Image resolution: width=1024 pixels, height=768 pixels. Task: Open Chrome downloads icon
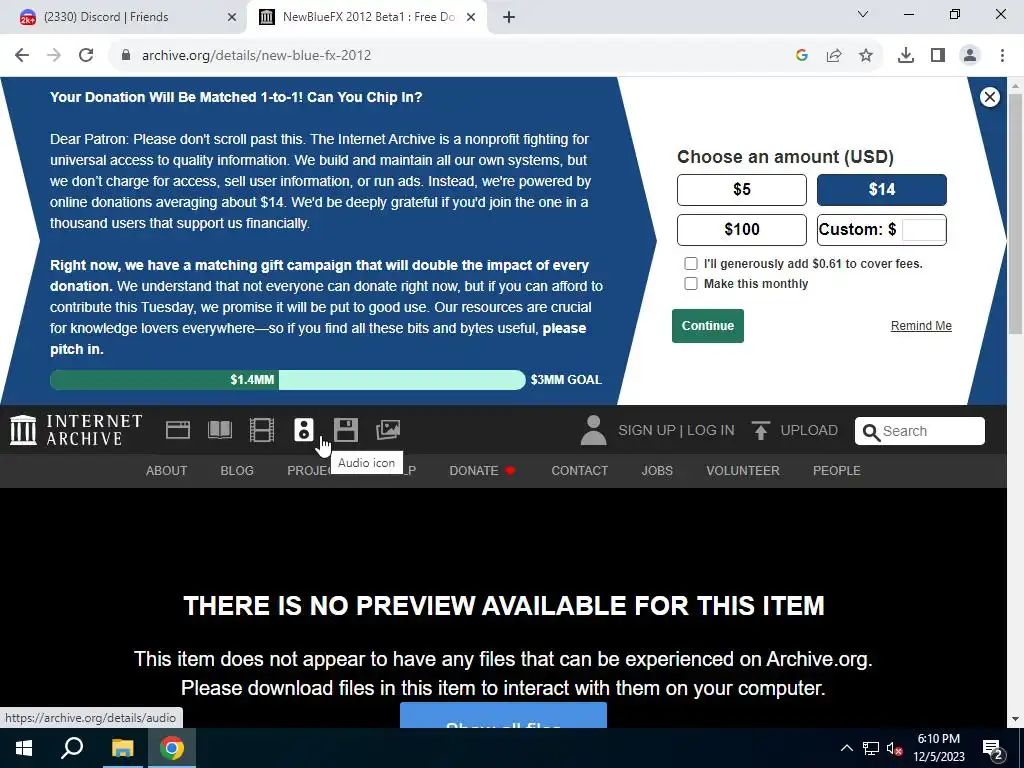[x=906, y=56]
